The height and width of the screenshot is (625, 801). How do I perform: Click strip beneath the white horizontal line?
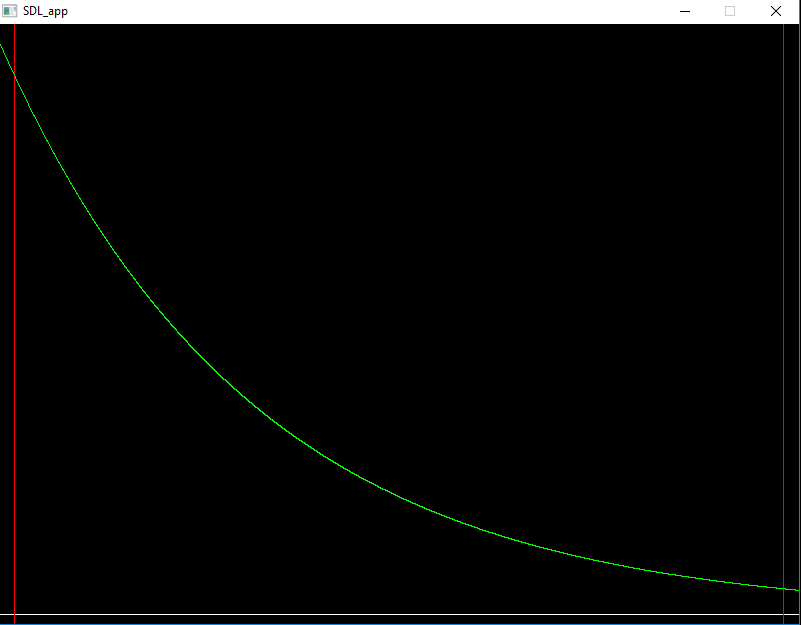coord(400,619)
